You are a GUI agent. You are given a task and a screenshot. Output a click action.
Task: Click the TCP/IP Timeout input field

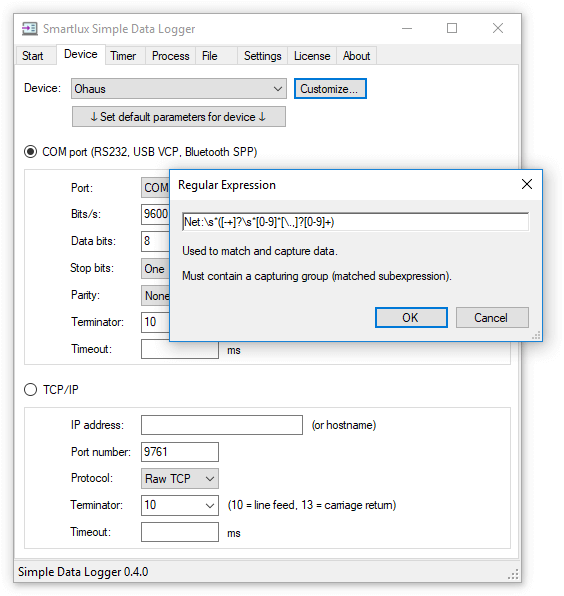[180, 532]
